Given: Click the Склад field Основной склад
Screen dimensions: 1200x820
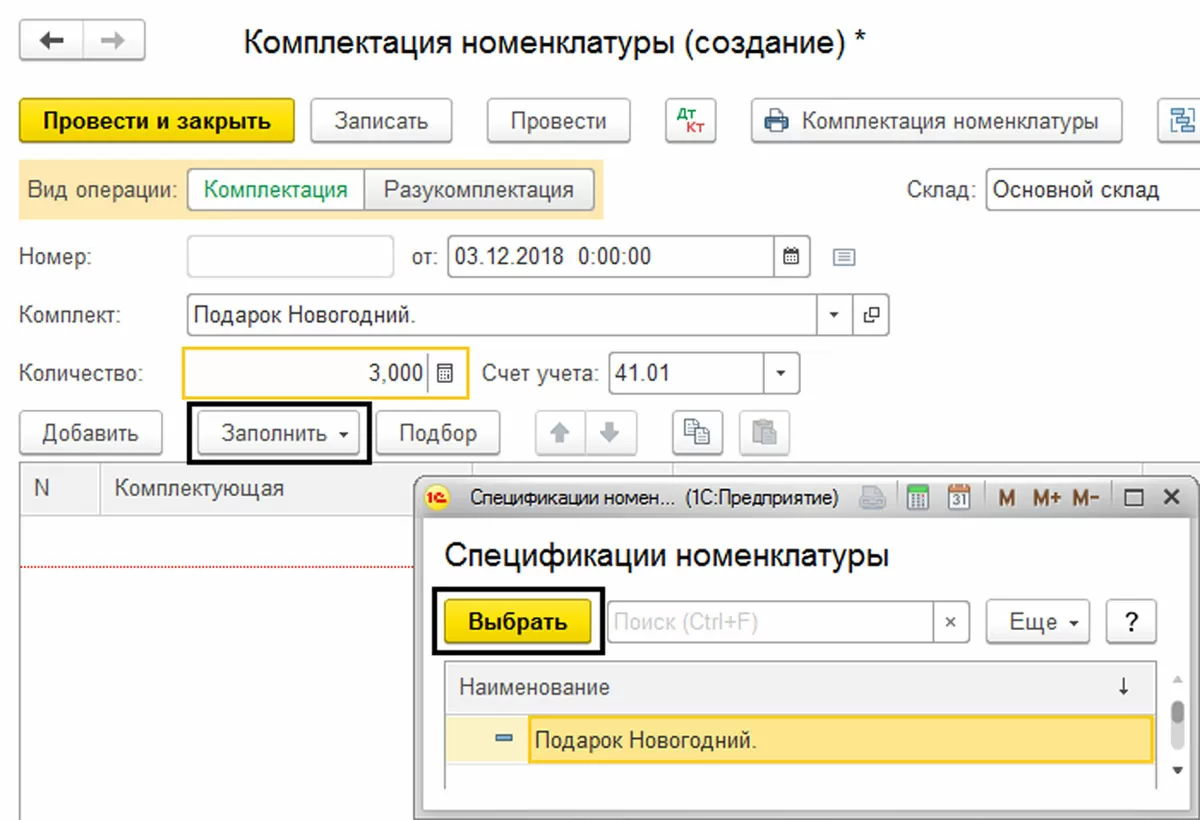Looking at the screenshot, I should 1092,190.
